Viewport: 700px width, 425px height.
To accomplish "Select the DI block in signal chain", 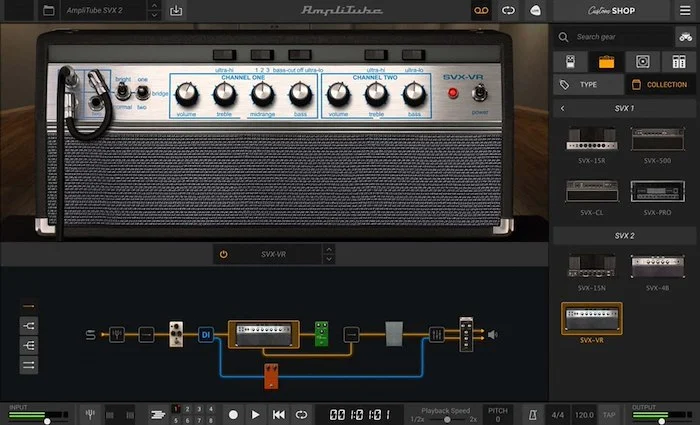I will pos(205,334).
